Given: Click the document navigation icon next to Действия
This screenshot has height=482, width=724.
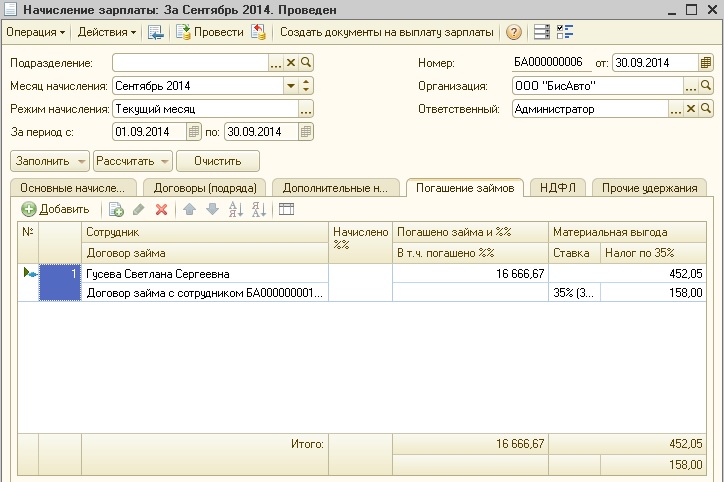Looking at the screenshot, I should tap(156, 32).
